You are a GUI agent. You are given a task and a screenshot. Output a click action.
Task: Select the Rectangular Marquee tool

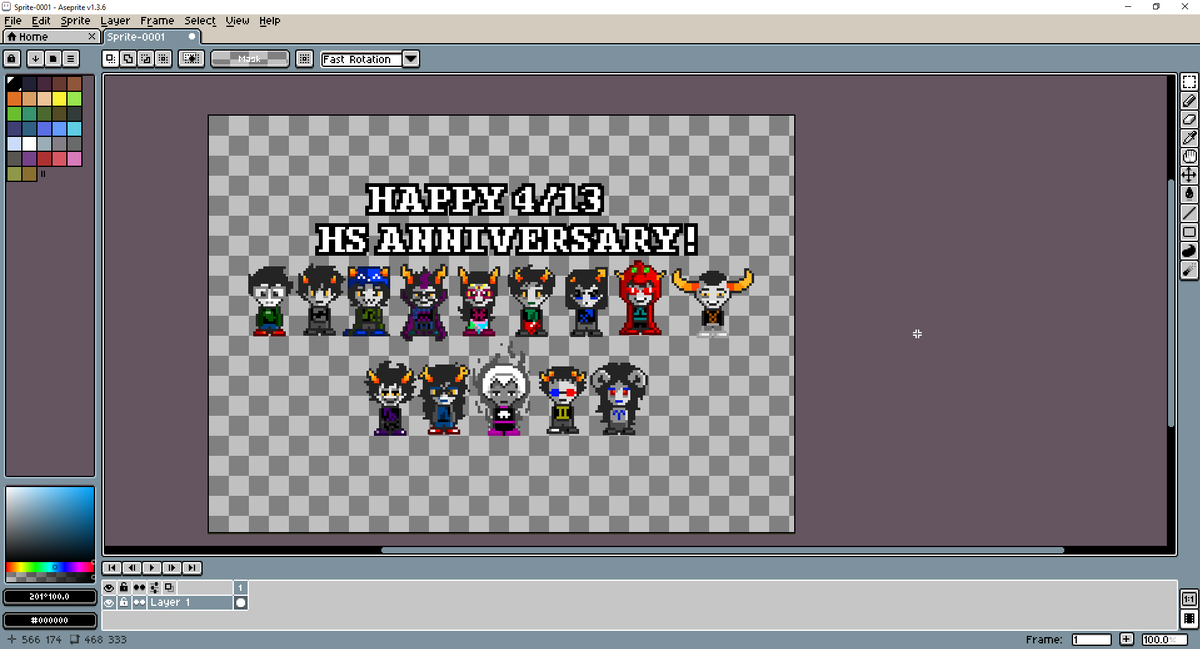tap(1189, 83)
